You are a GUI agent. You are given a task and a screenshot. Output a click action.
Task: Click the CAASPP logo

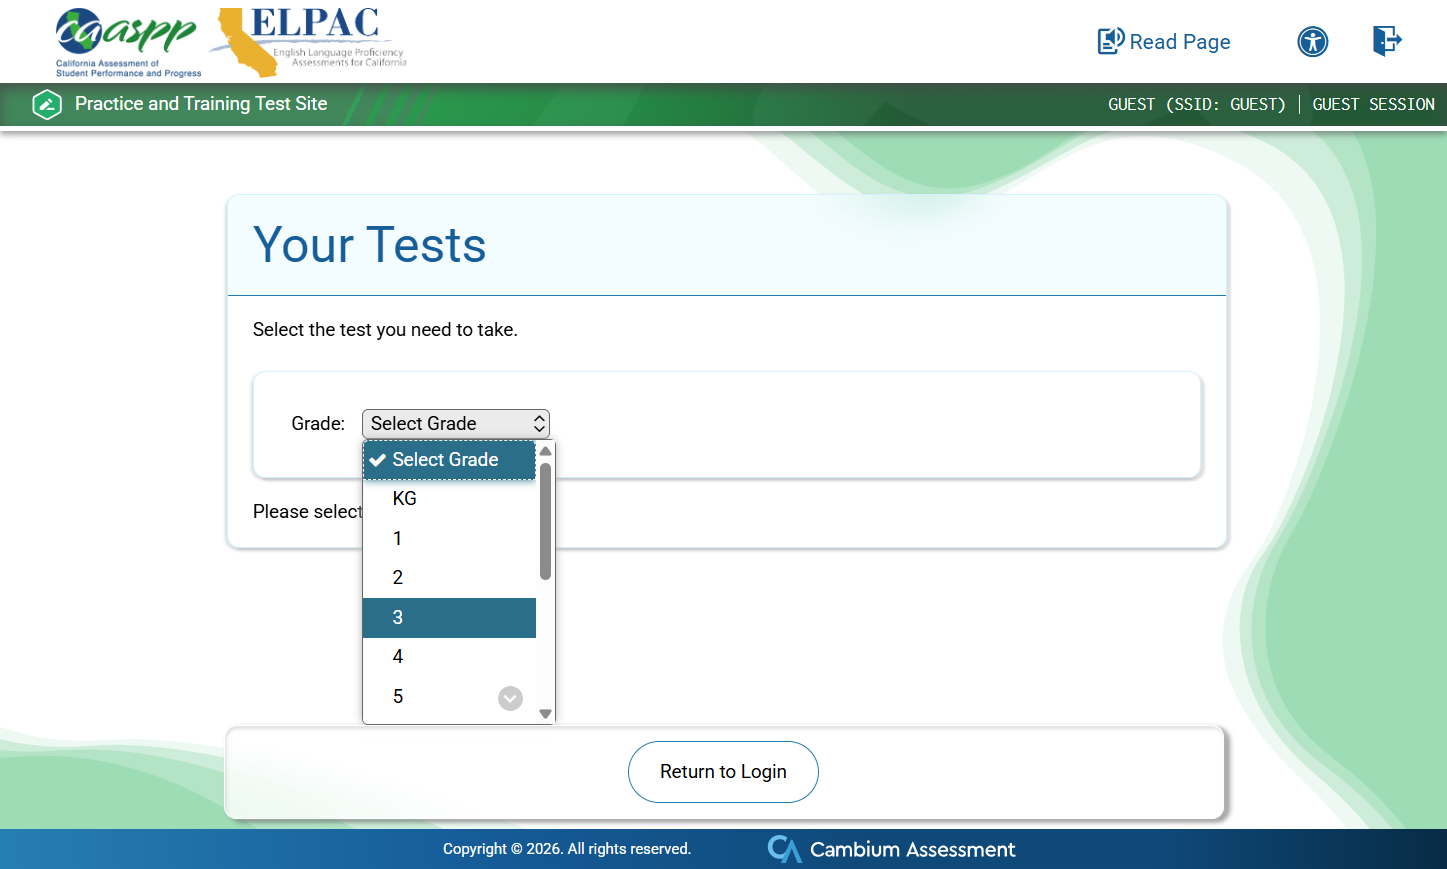pyautogui.click(x=128, y=43)
